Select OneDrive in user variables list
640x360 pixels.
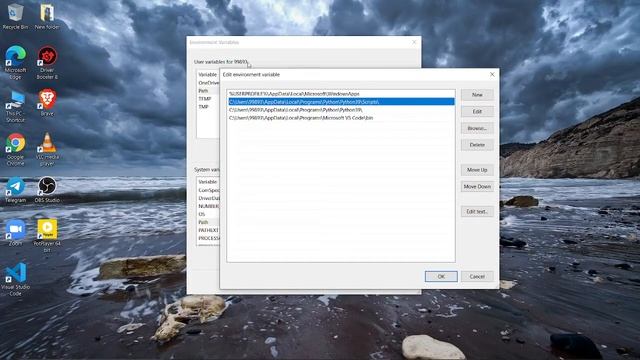click(x=209, y=83)
